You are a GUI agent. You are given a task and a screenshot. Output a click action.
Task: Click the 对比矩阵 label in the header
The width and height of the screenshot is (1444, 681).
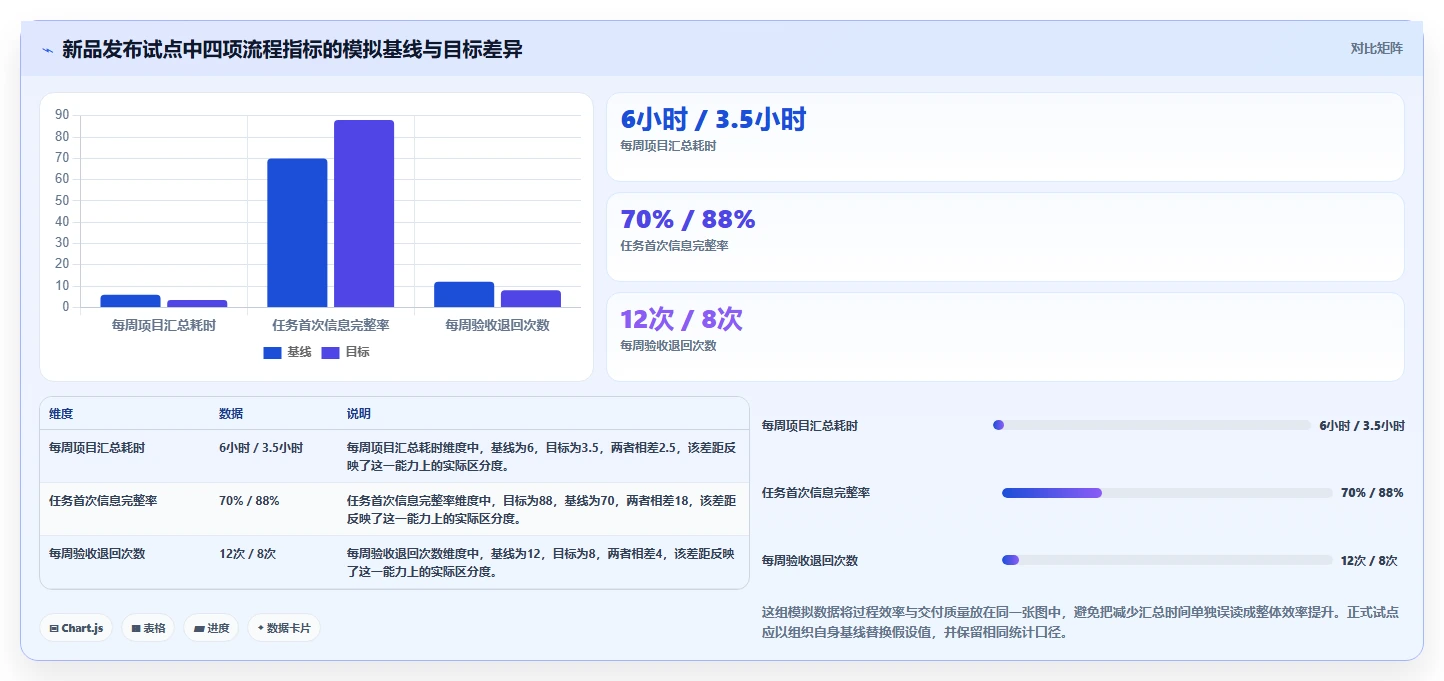click(1376, 48)
